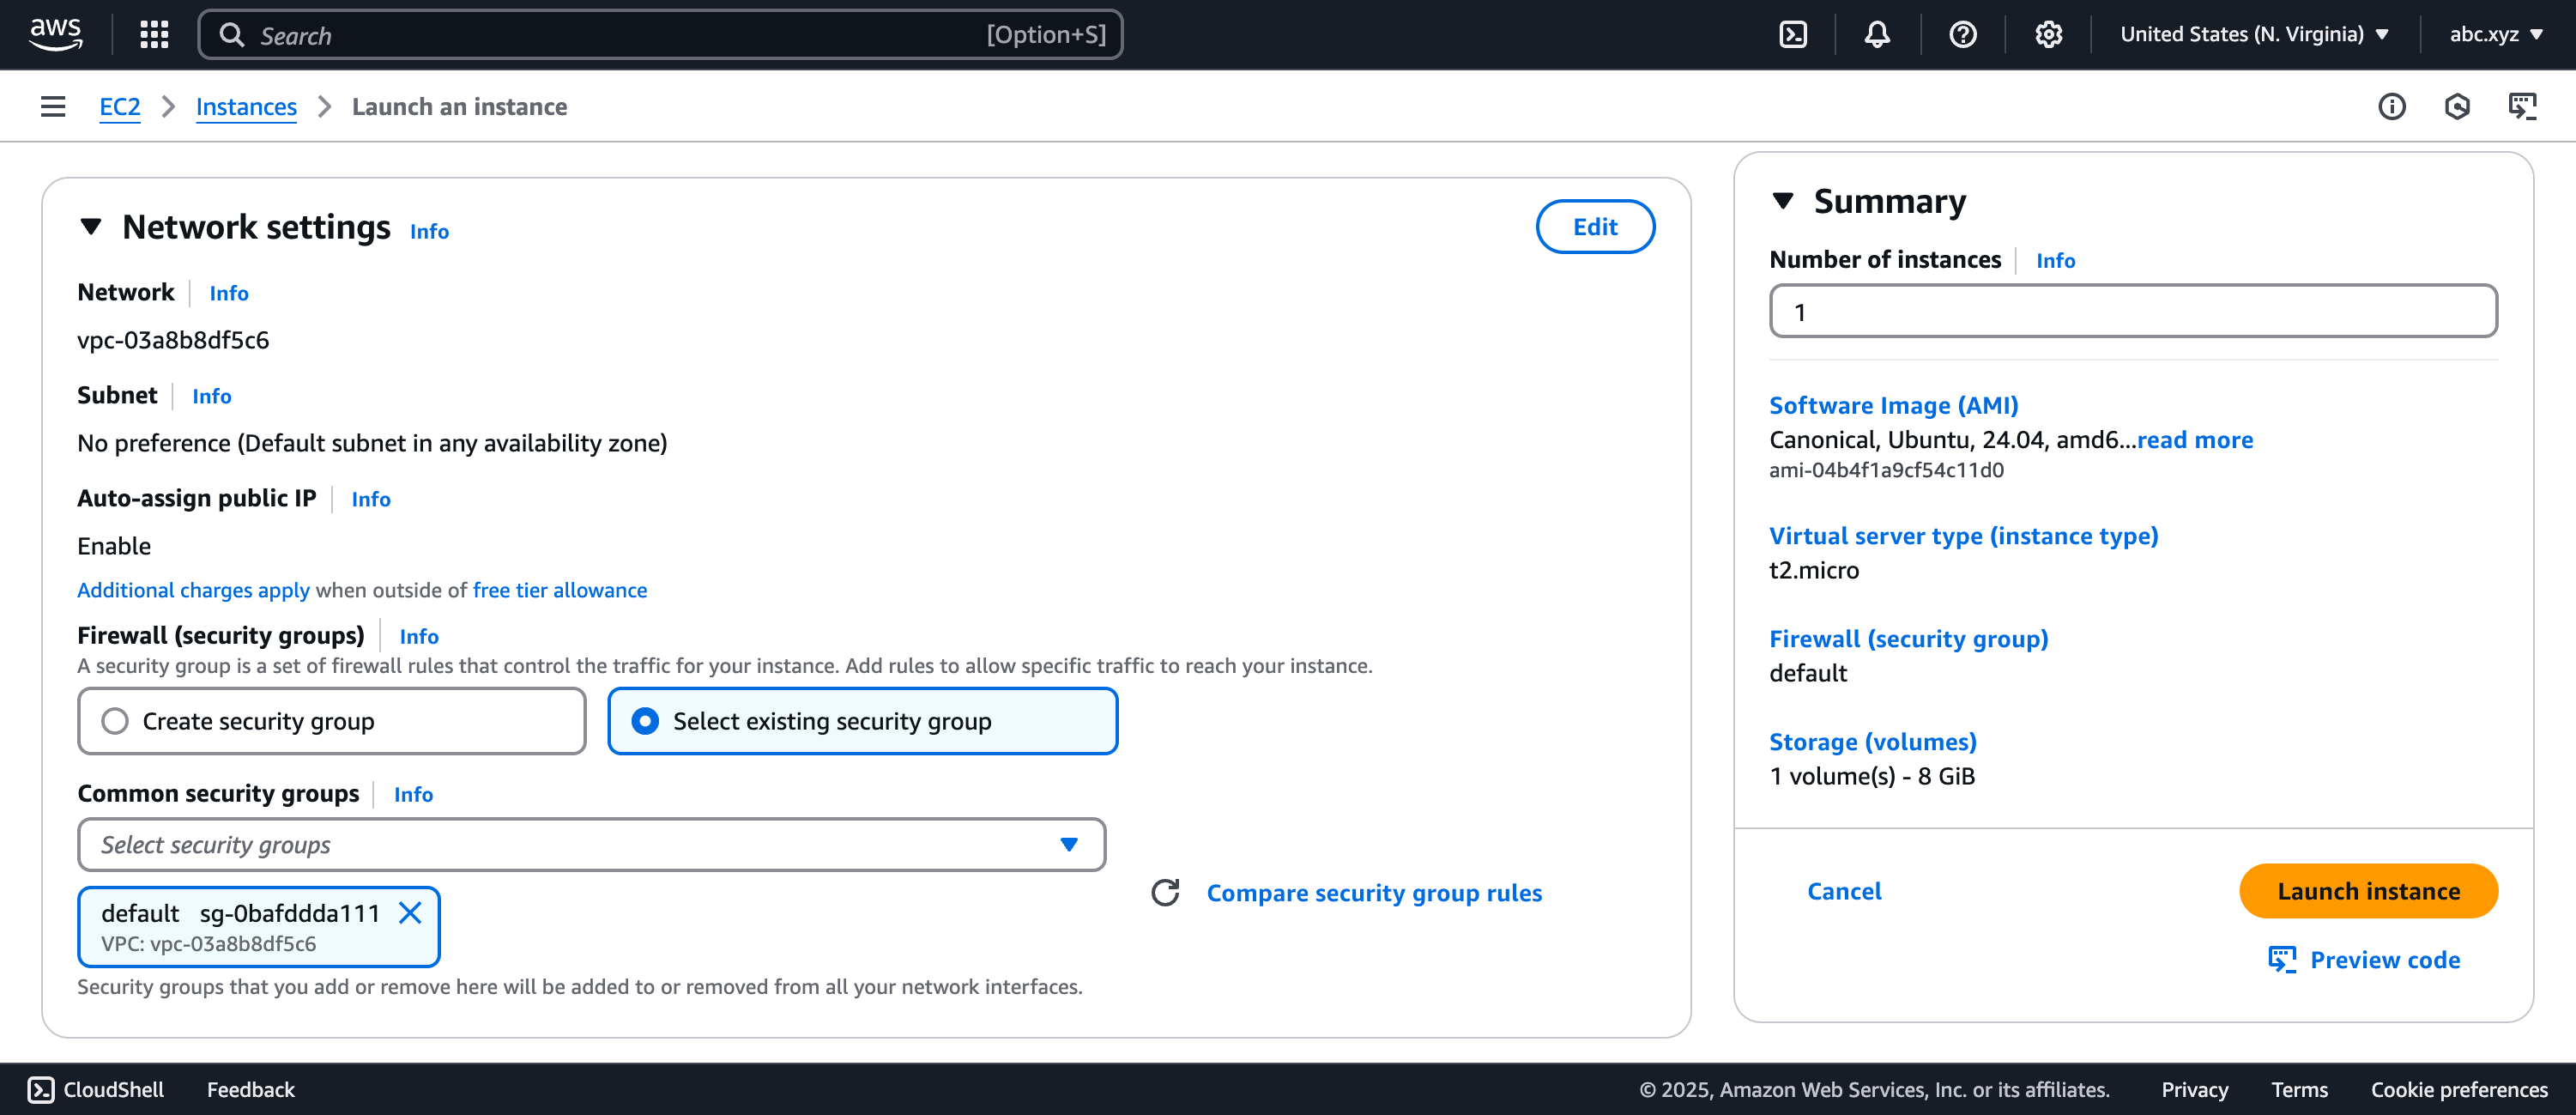Click the Instances breadcrumb link
2576x1115 pixels.
click(x=246, y=107)
